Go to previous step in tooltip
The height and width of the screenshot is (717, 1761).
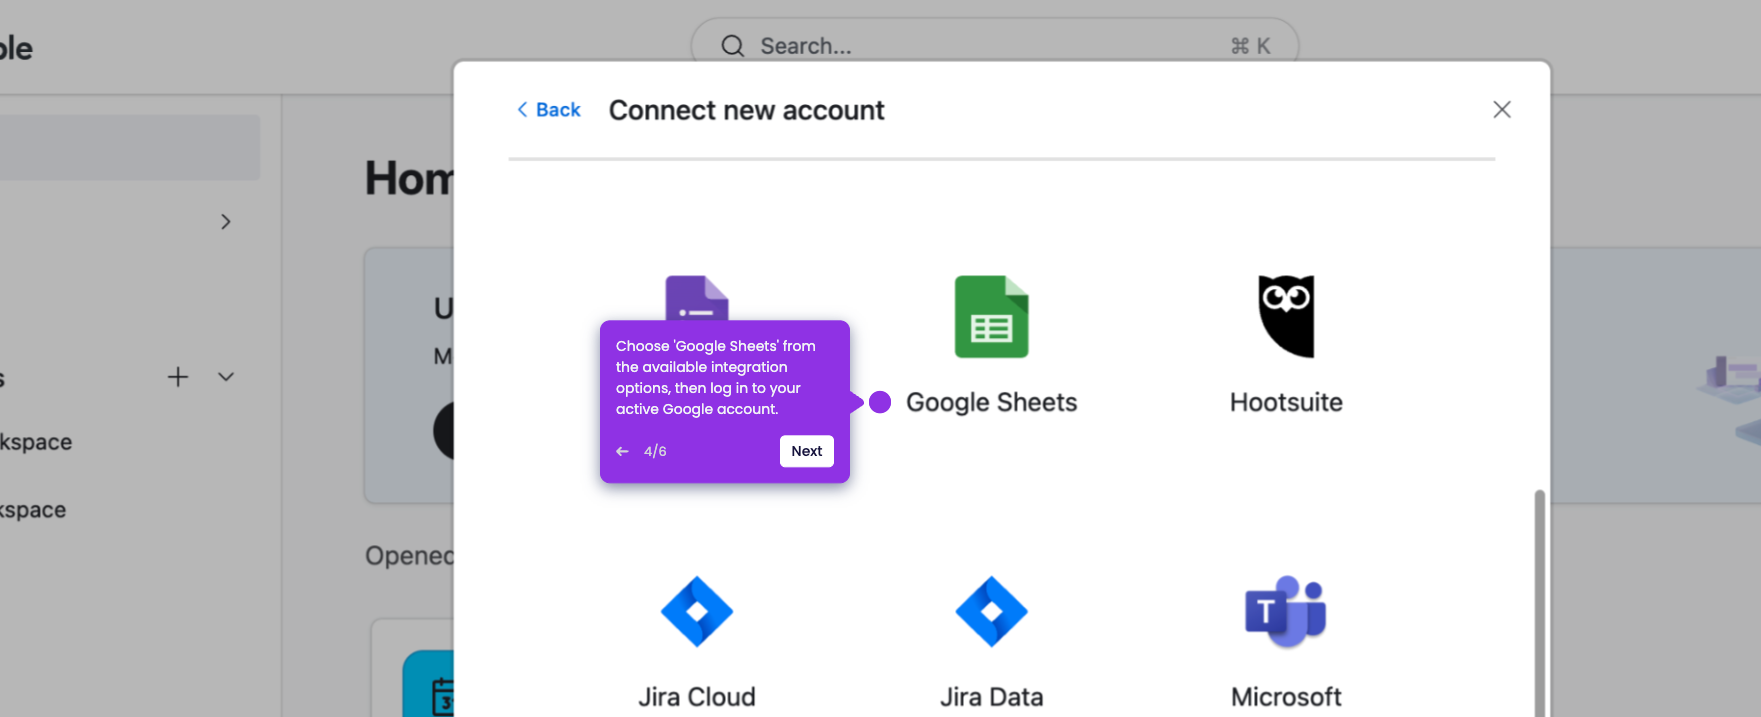point(622,451)
